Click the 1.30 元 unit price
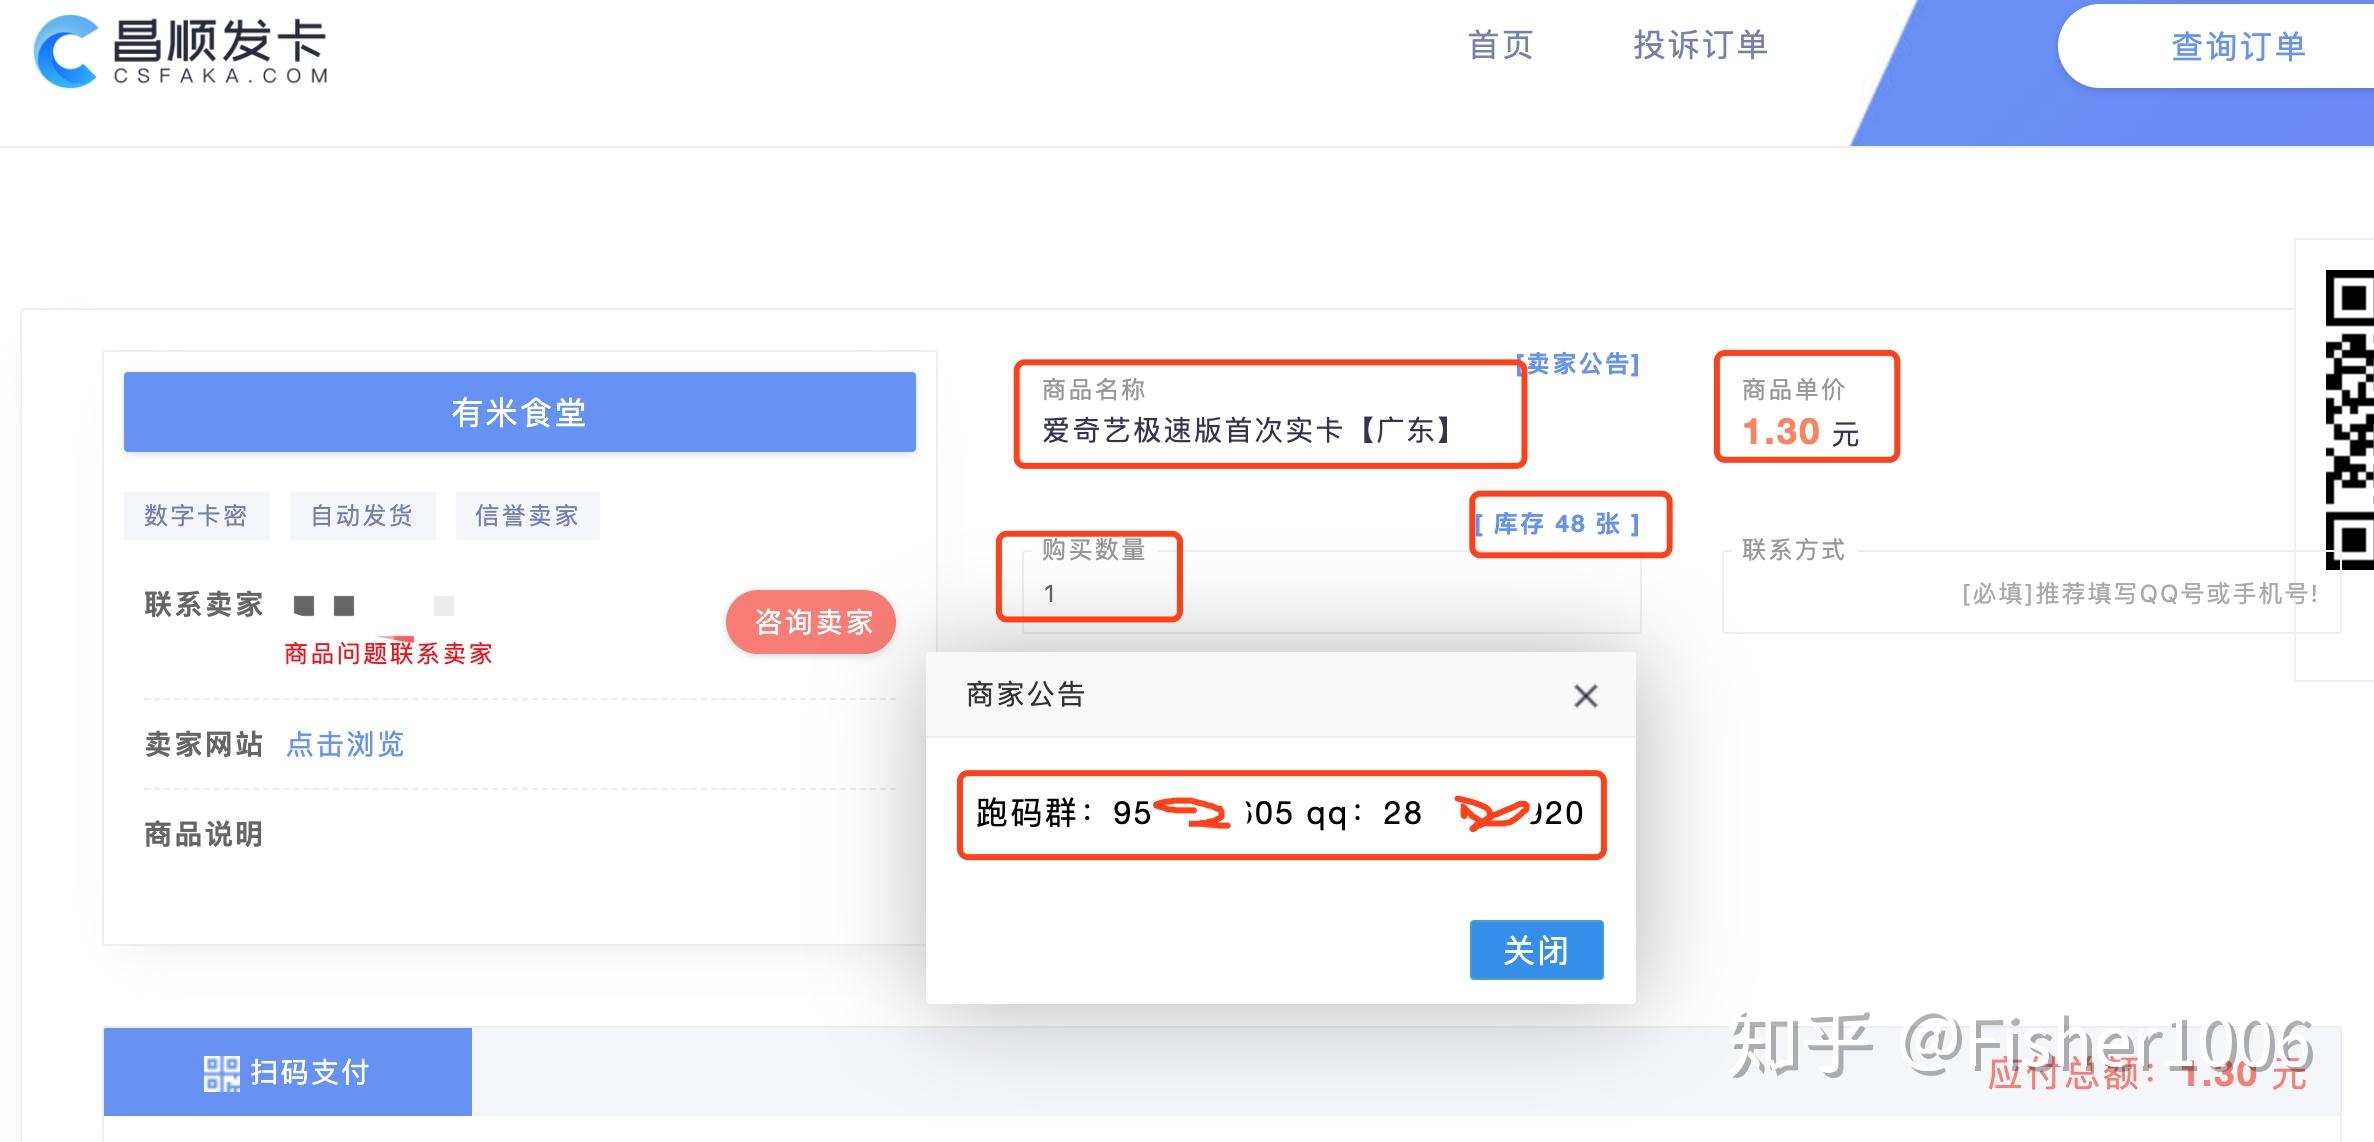The image size is (2374, 1142). tap(1800, 432)
